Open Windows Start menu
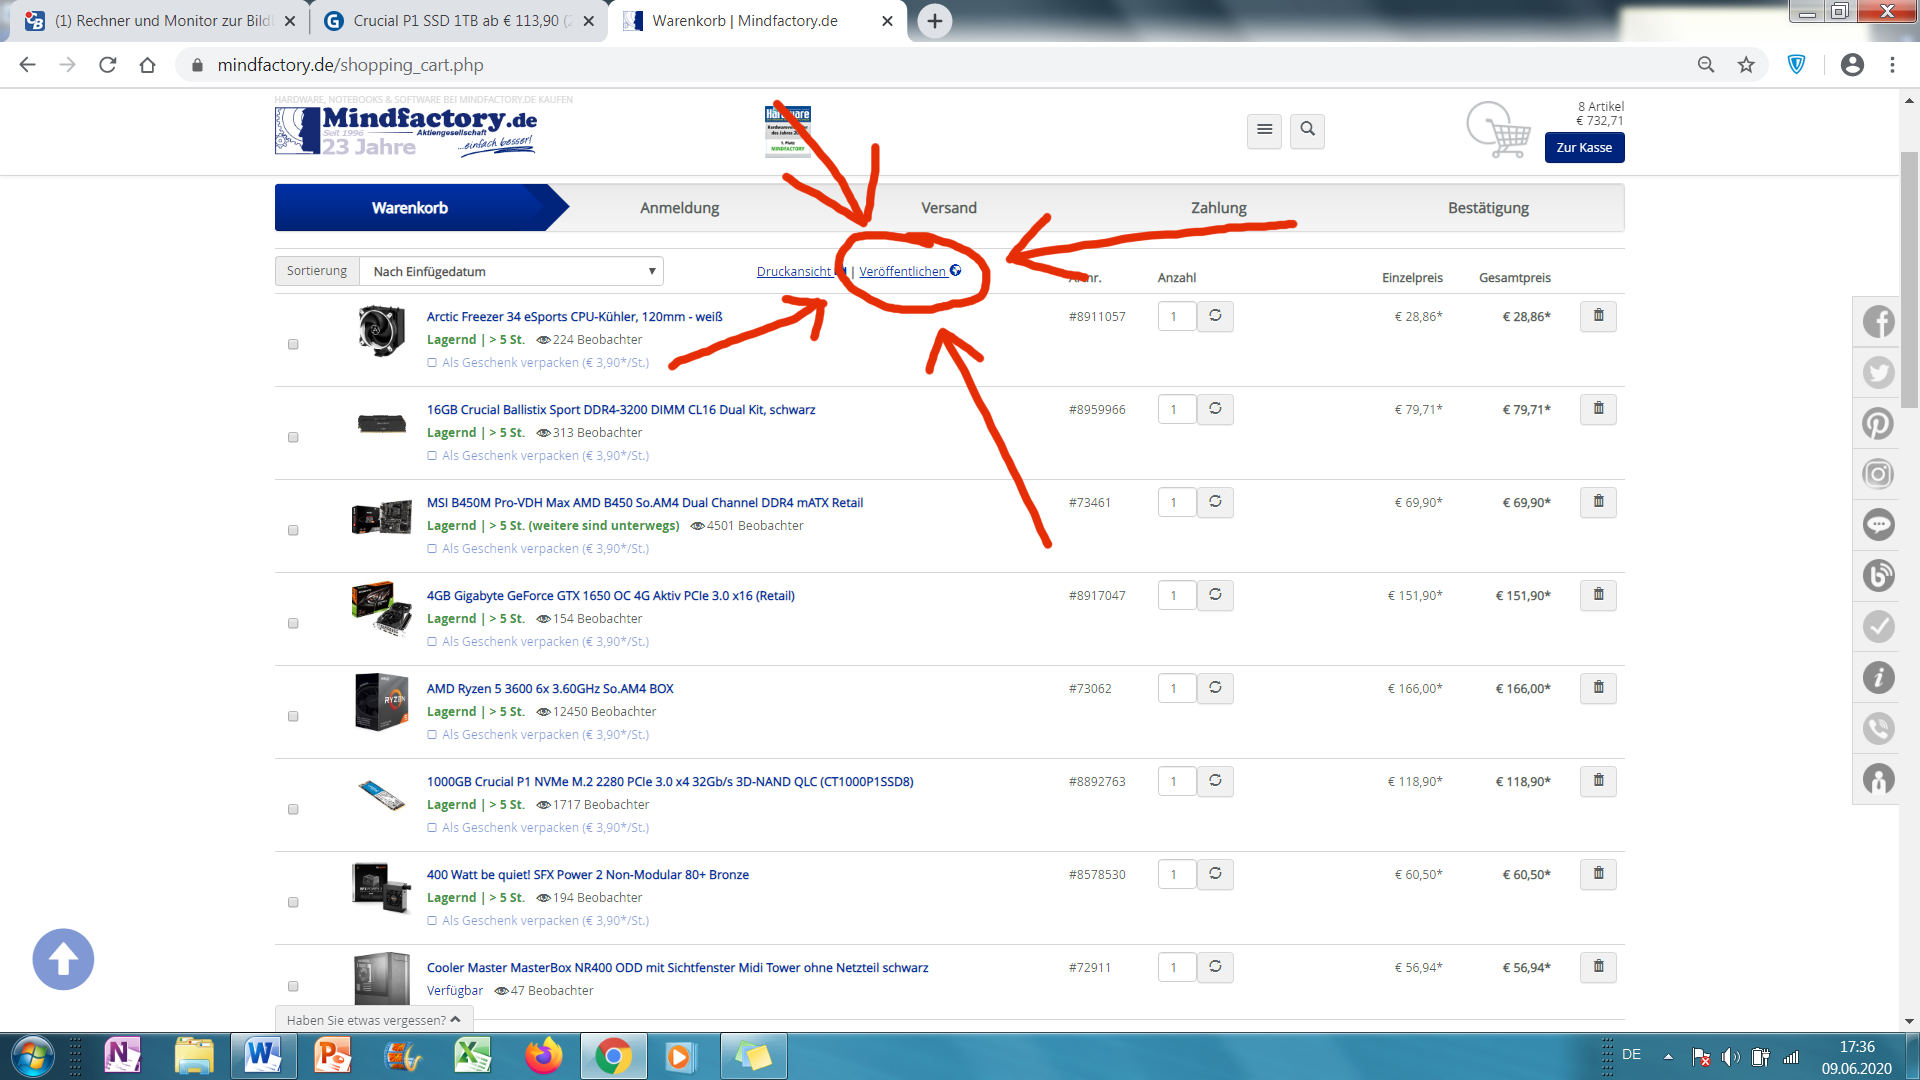 coord(32,1056)
